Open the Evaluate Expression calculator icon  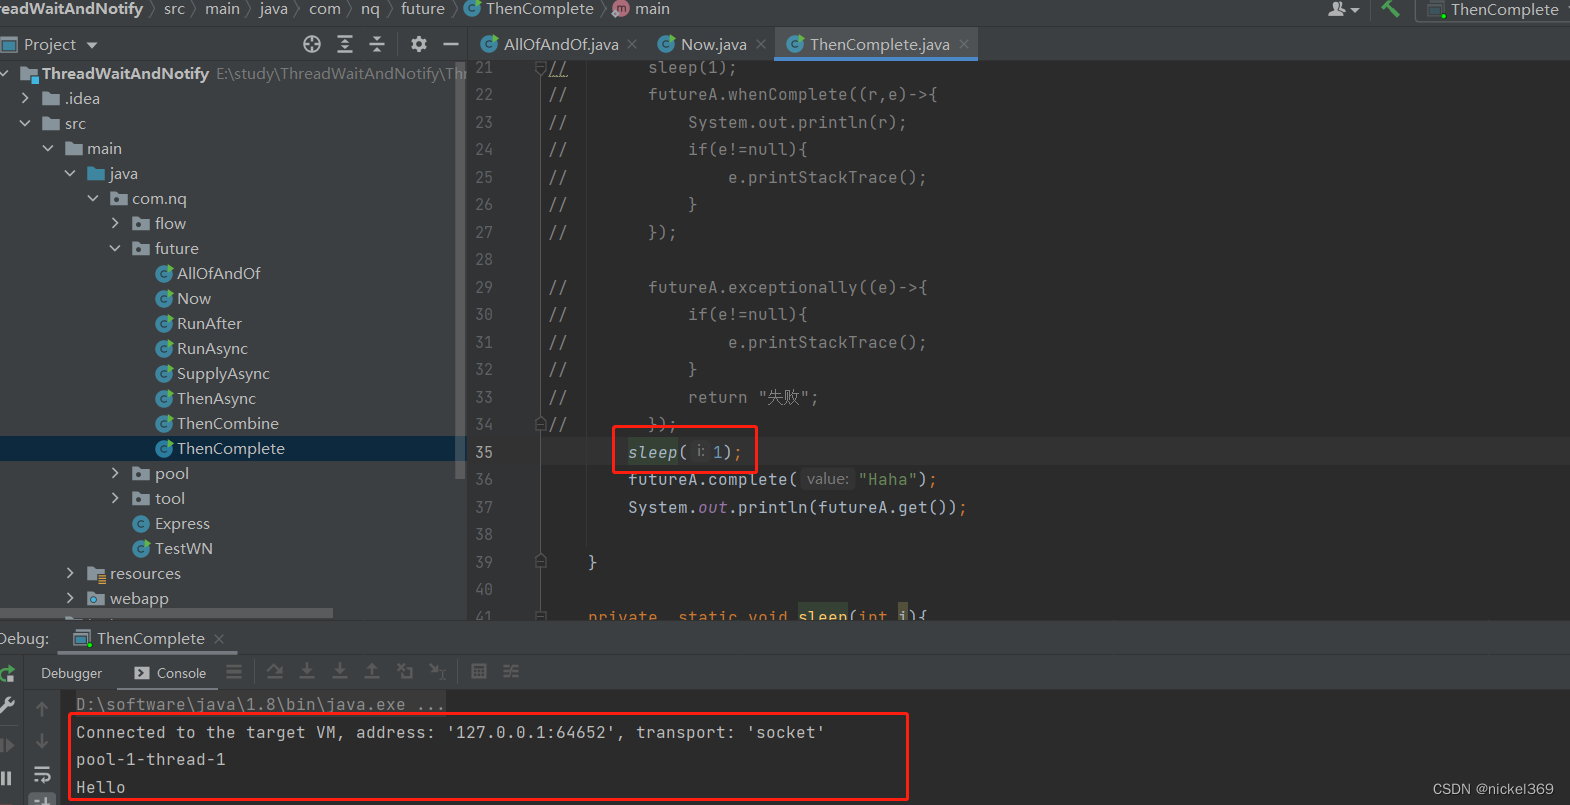(x=479, y=672)
